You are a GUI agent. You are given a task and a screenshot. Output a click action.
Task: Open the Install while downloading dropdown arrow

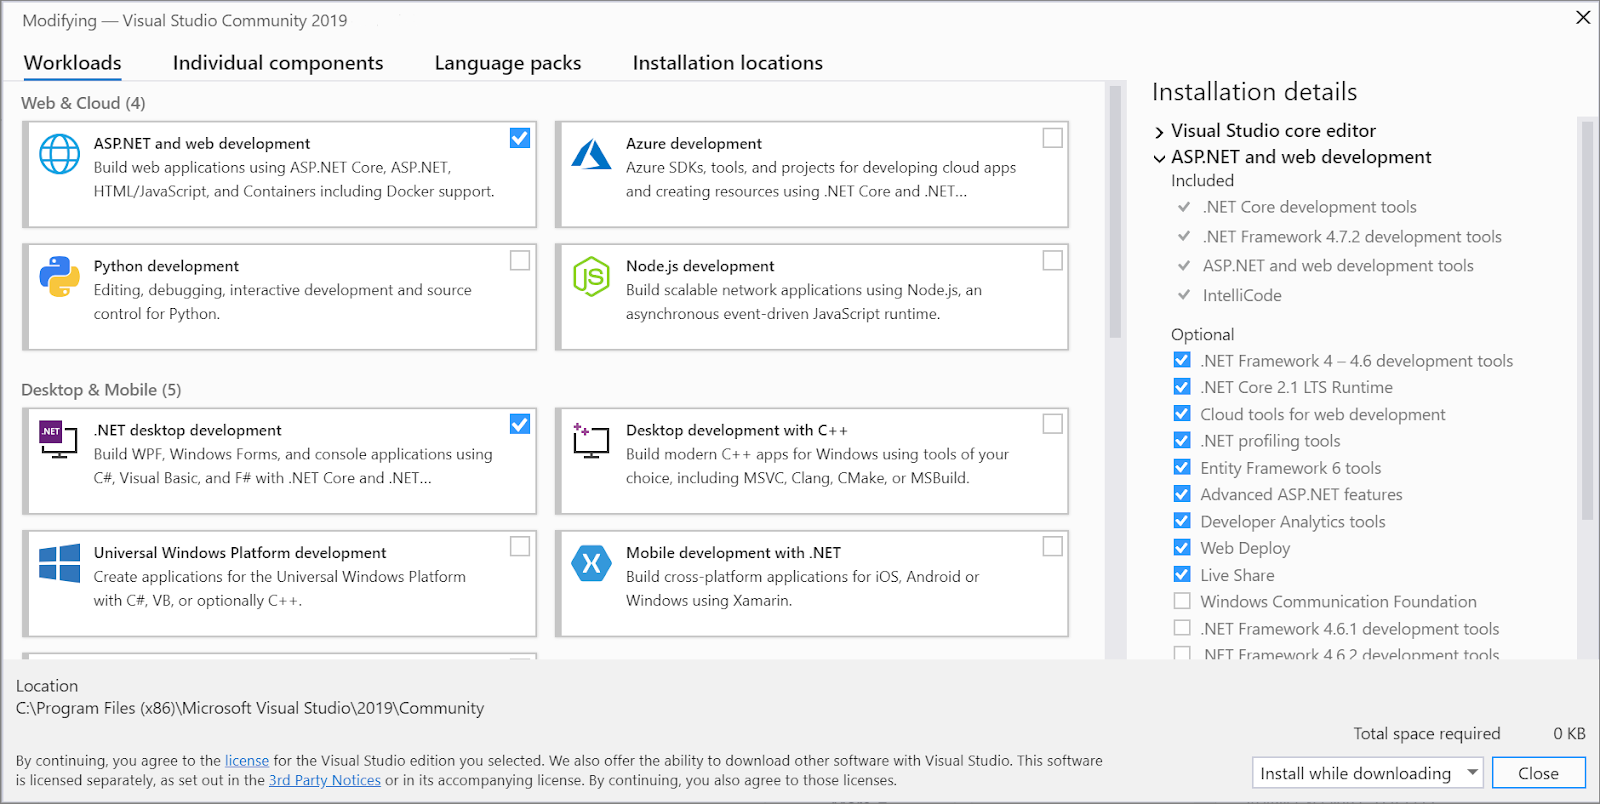[x=1472, y=772]
